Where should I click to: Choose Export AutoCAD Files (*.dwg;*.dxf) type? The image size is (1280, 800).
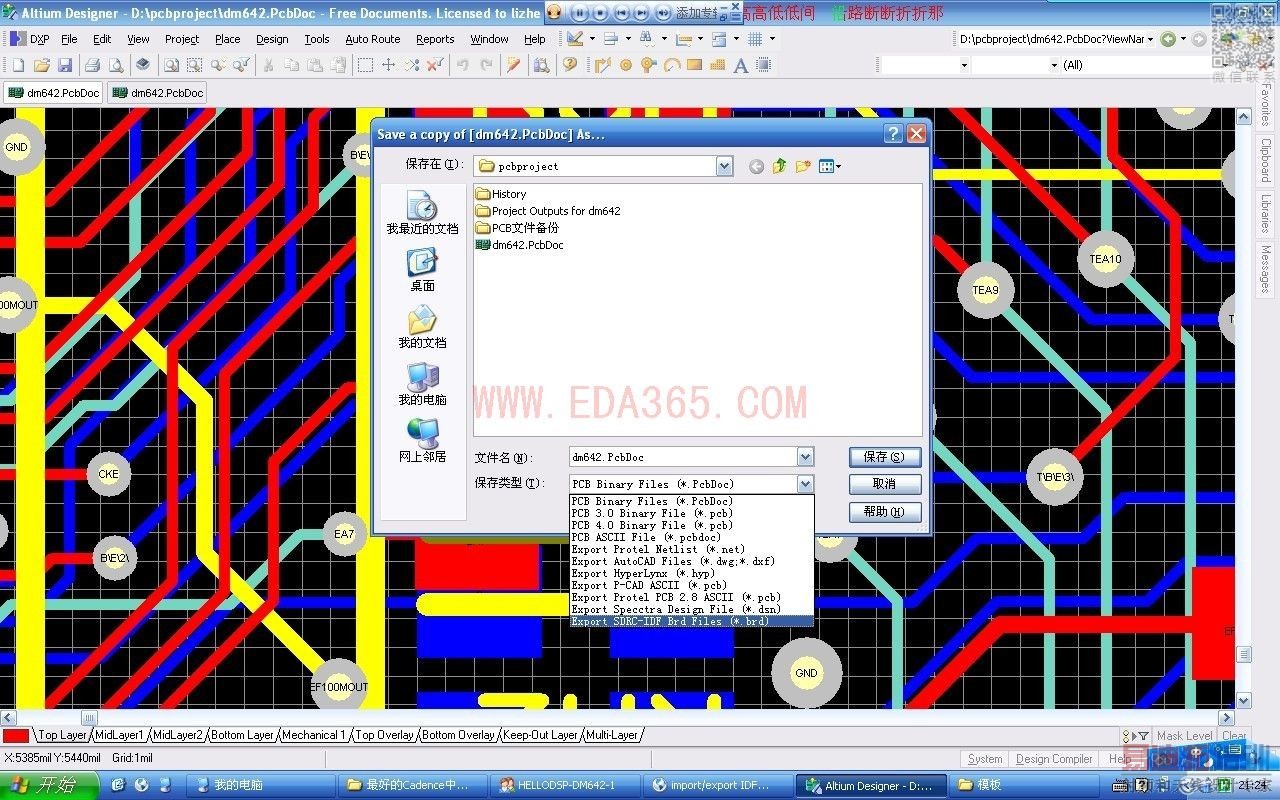(x=673, y=561)
